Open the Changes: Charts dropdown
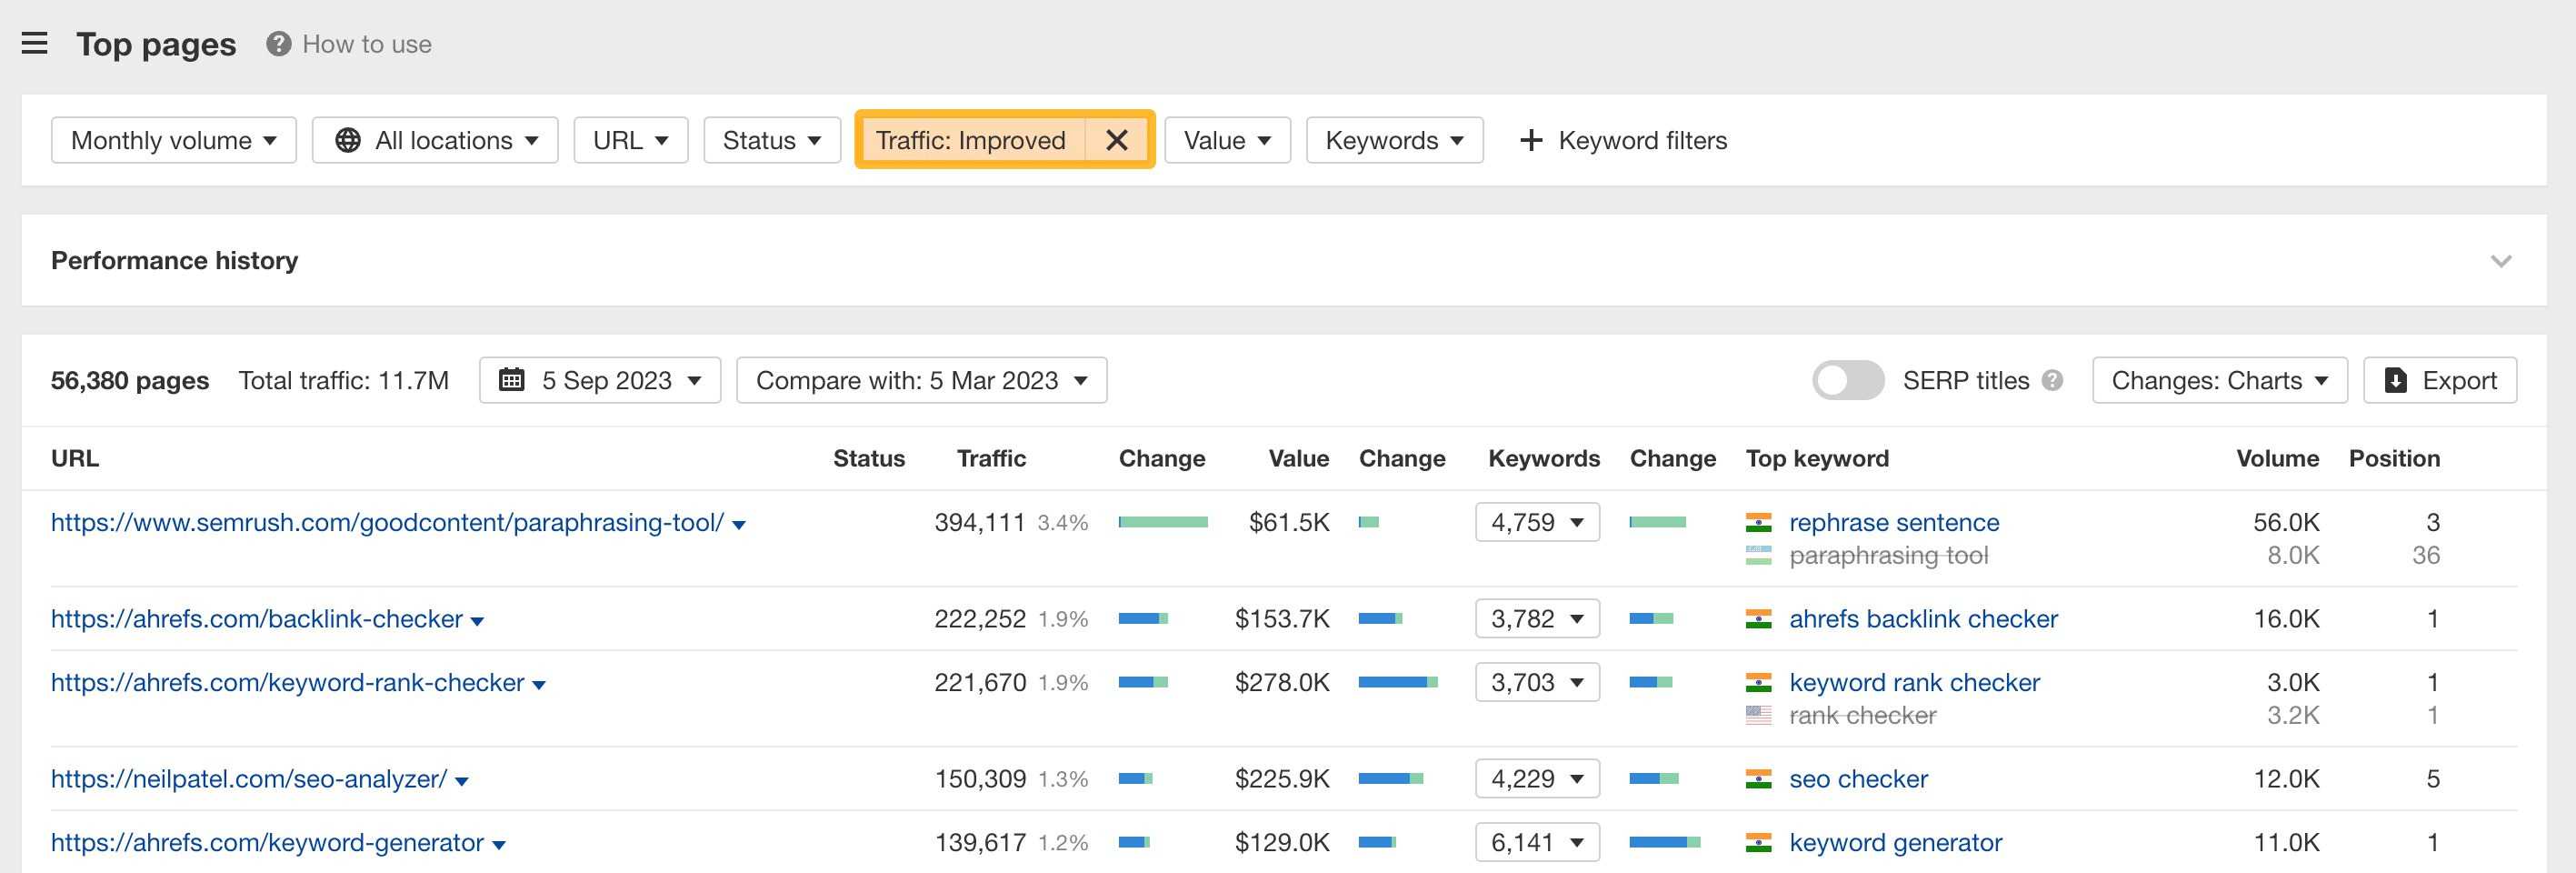 pos(2219,380)
